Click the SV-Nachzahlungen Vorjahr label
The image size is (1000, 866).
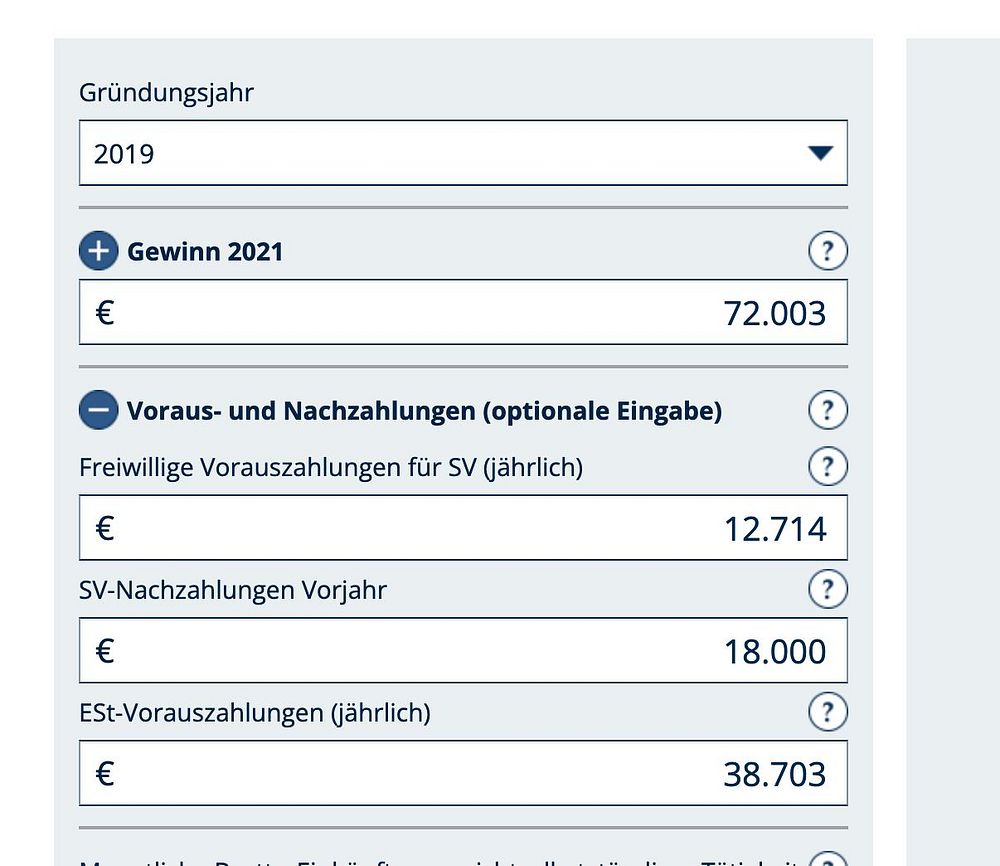[232, 590]
